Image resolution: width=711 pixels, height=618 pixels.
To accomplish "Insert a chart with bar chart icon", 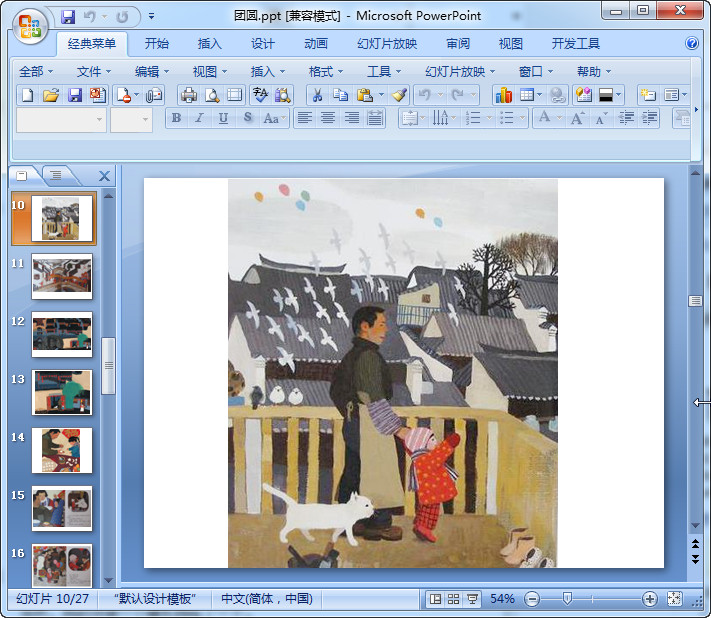I will coord(503,95).
